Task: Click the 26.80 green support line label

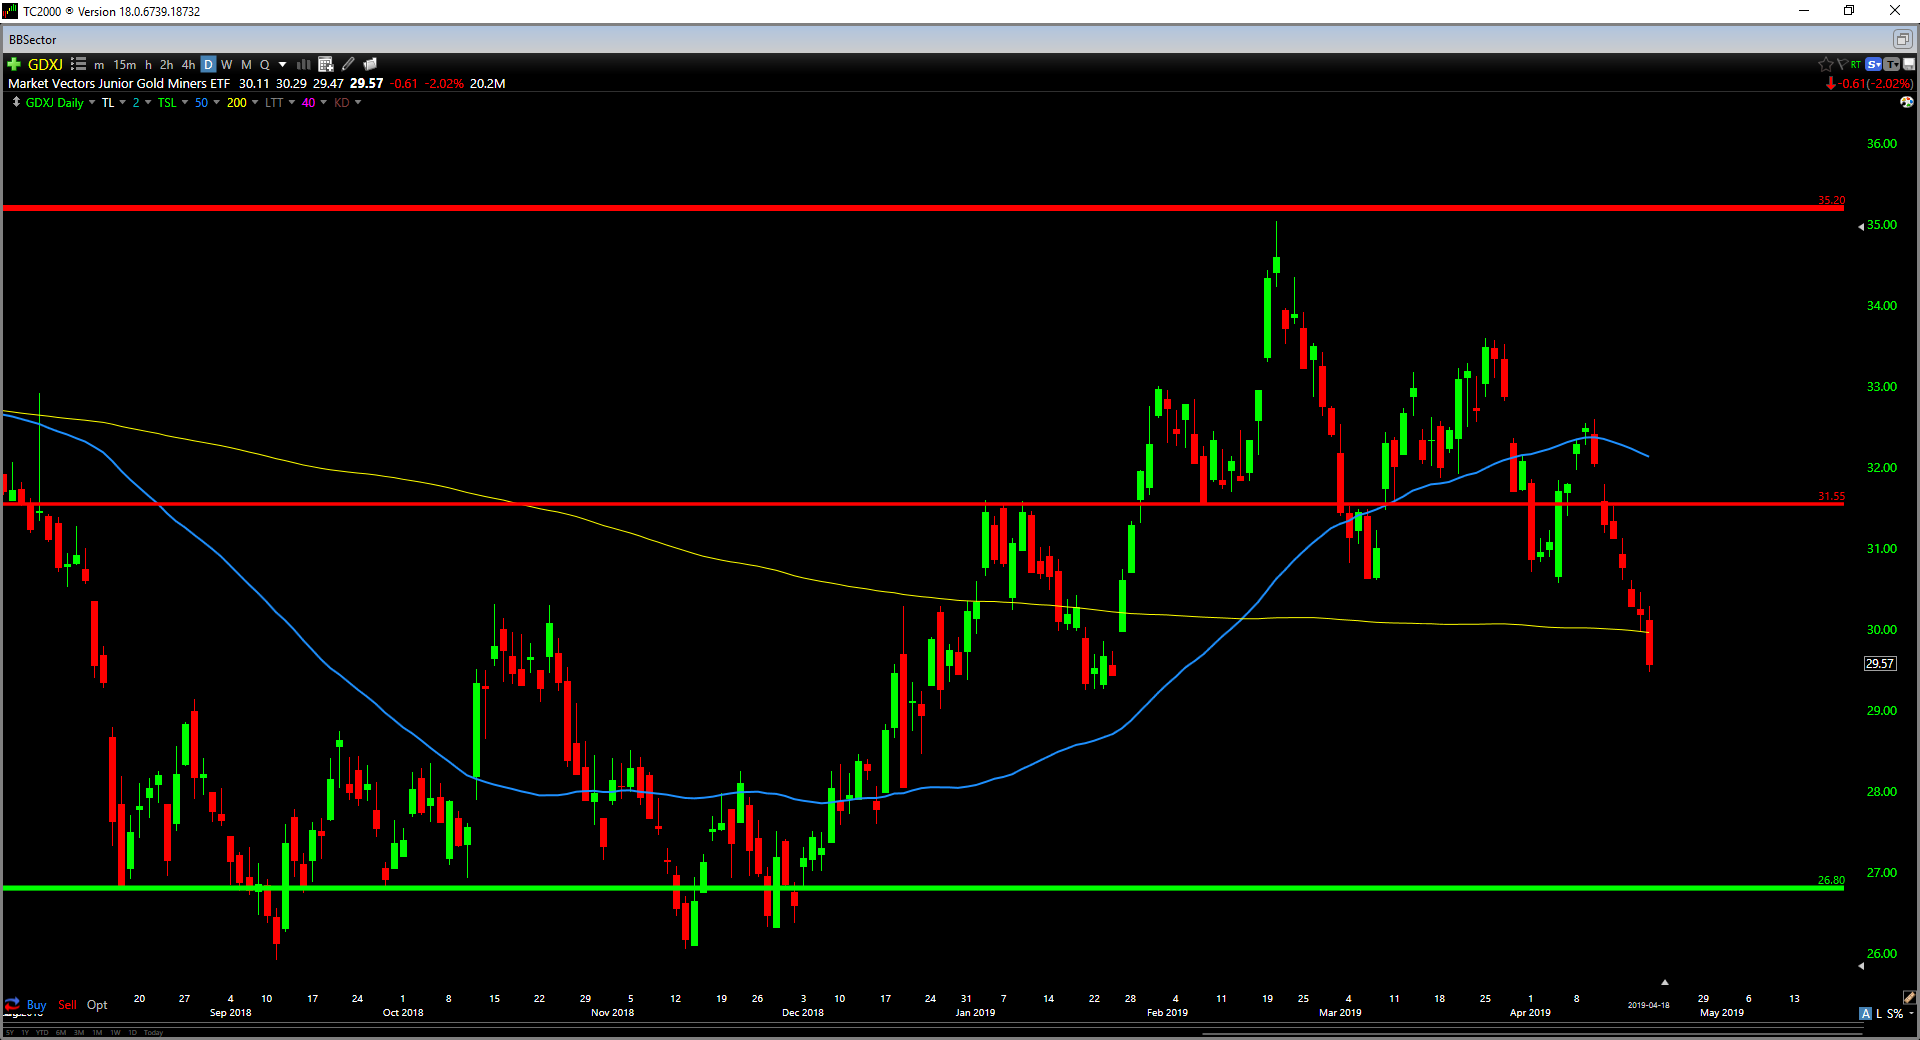Action: tap(1831, 880)
